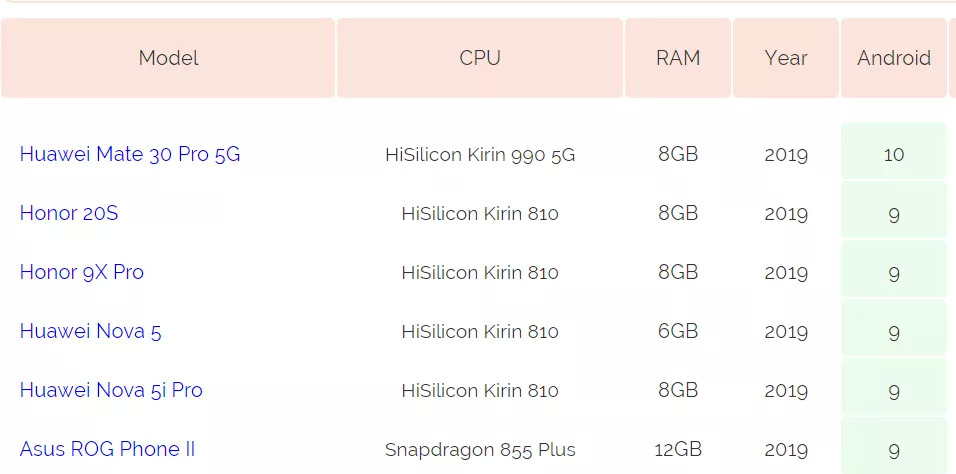Click Kirin 810 CPU for Honor 9X Pro
This screenshot has width=956, height=474.
click(480, 273)
